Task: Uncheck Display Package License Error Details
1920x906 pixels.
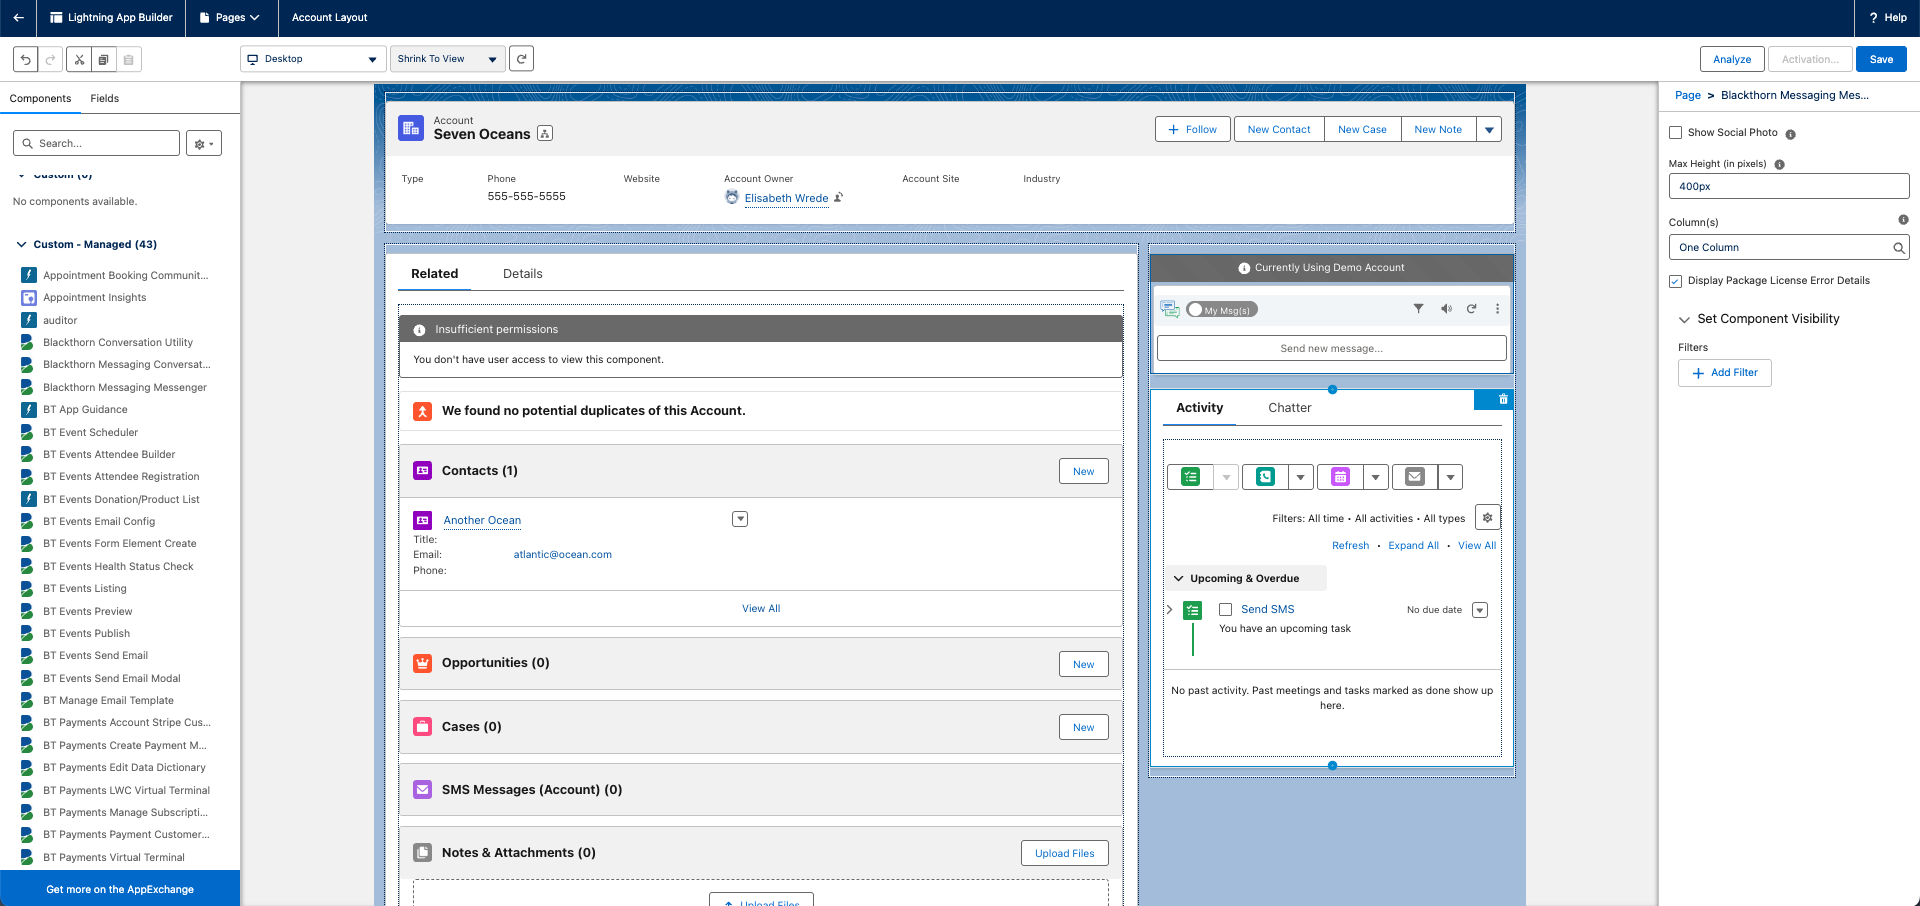Action: 1676,281
